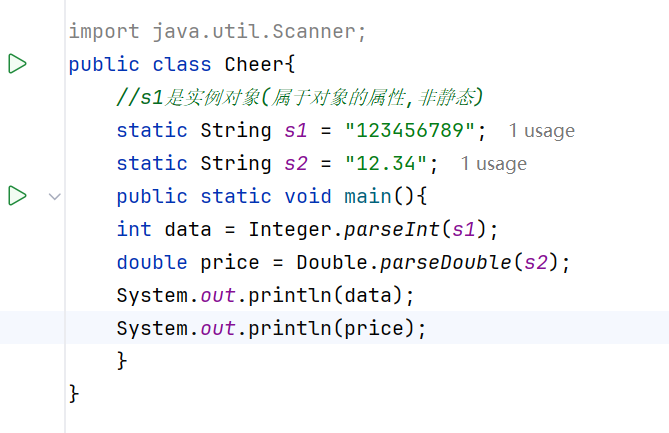Run the Cheer class via gutter icon

pos(17,64)
